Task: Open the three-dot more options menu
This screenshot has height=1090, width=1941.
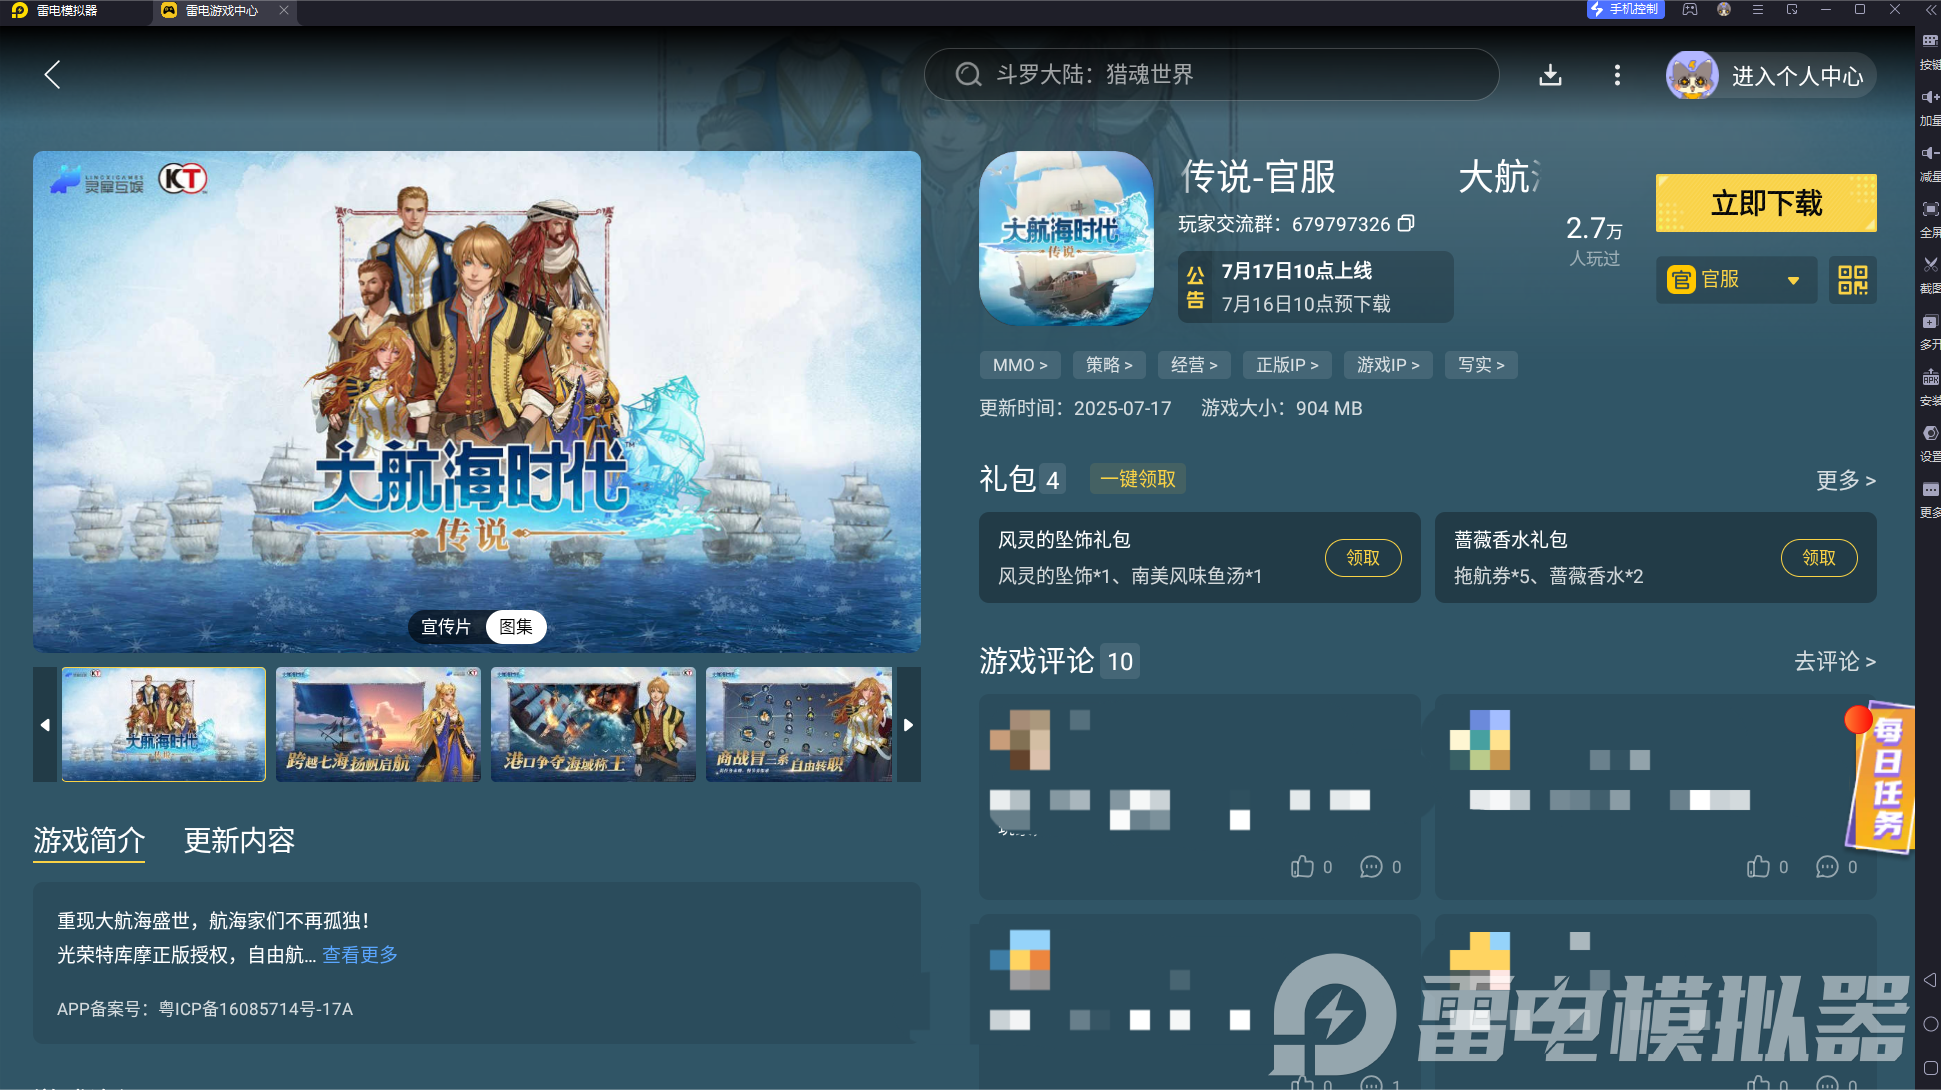Action: click(1617, 75)
